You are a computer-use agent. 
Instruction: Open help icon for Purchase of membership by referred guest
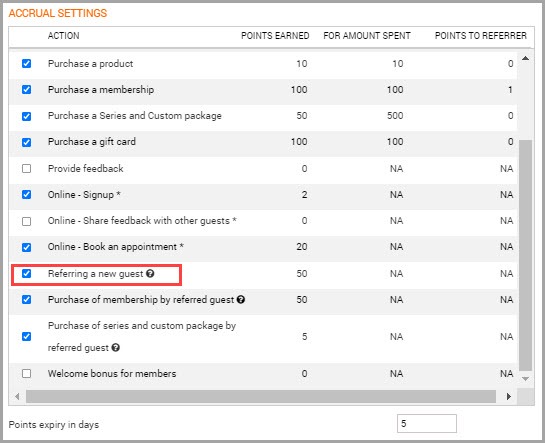pos(241,300)
